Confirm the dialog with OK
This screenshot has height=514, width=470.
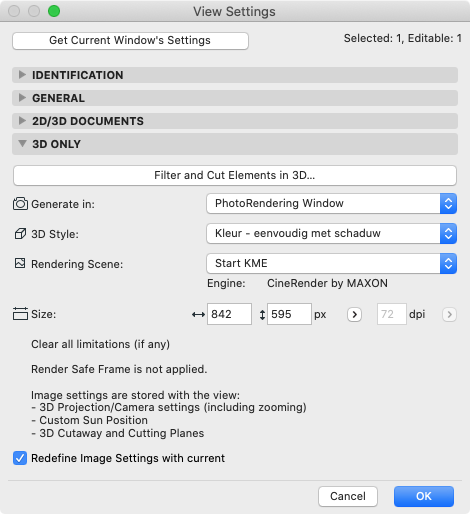424,496
